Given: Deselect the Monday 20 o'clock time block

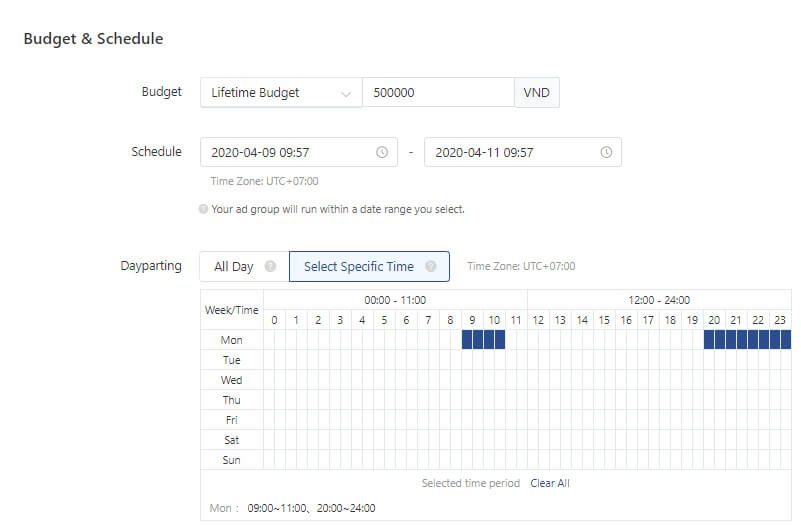Looking at the screenshot, I should (x=715, y=340).
